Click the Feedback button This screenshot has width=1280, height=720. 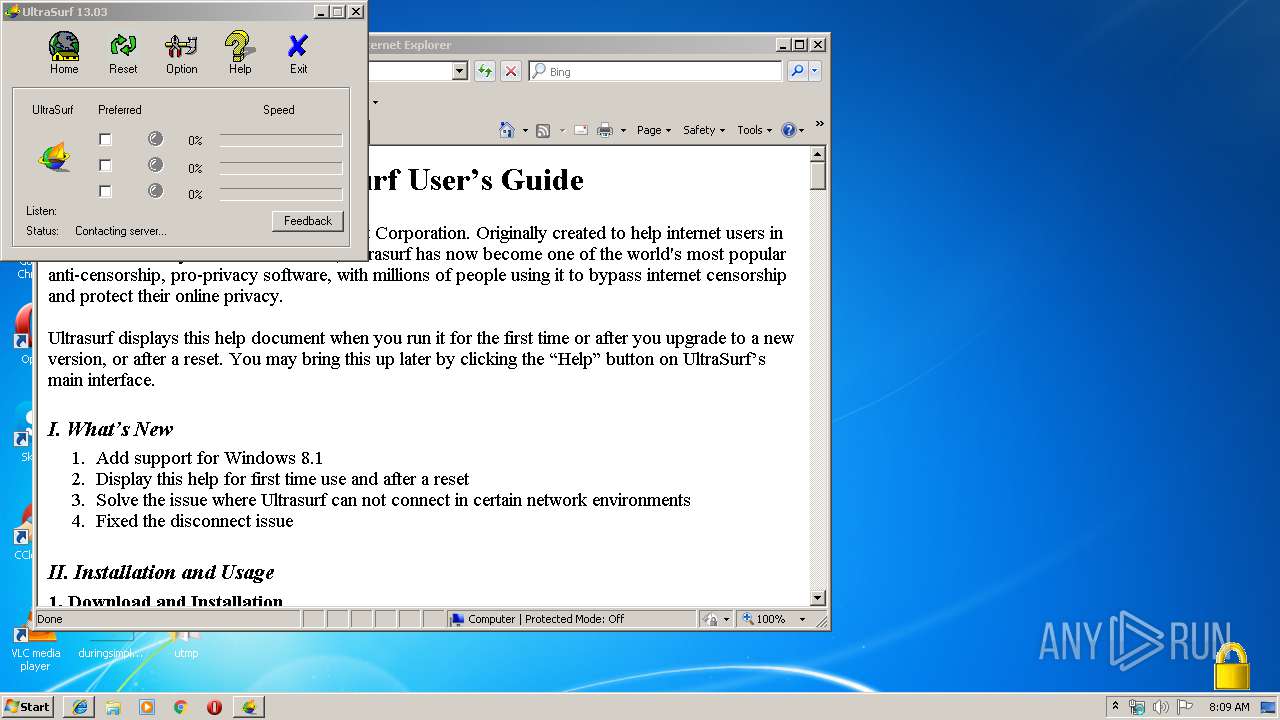tap(307, 221)
